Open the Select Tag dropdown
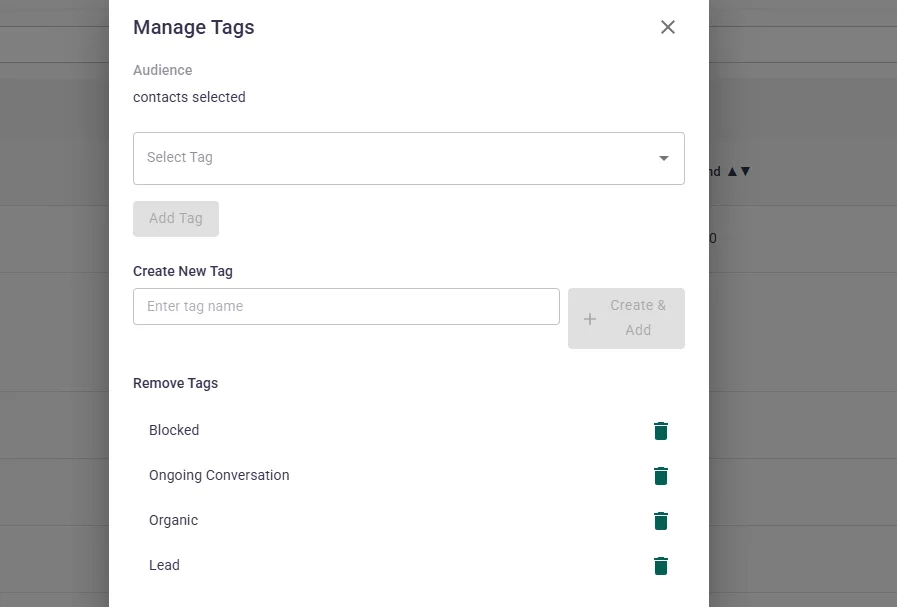 (x=408, y=158)
